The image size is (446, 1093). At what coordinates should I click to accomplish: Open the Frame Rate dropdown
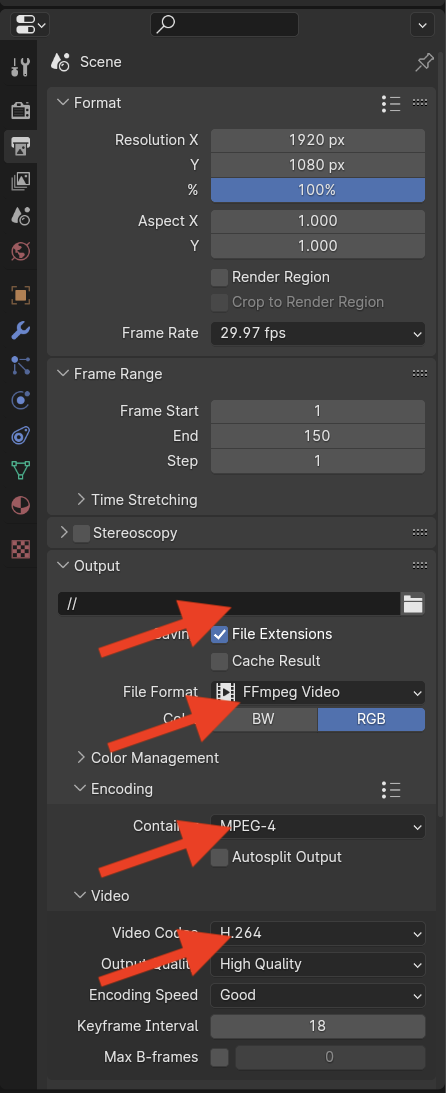[x=318, y=333]
